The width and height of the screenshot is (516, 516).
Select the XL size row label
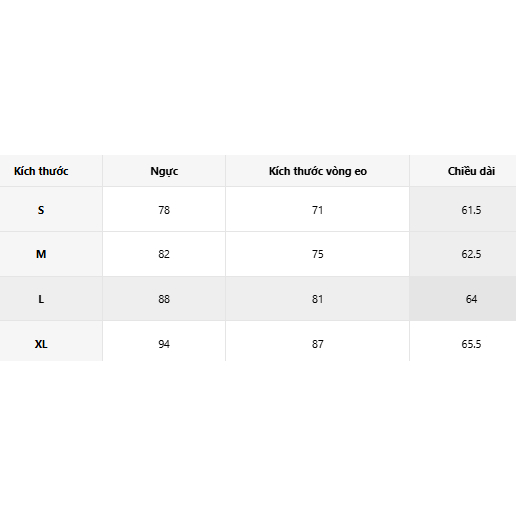click(41, 344)
